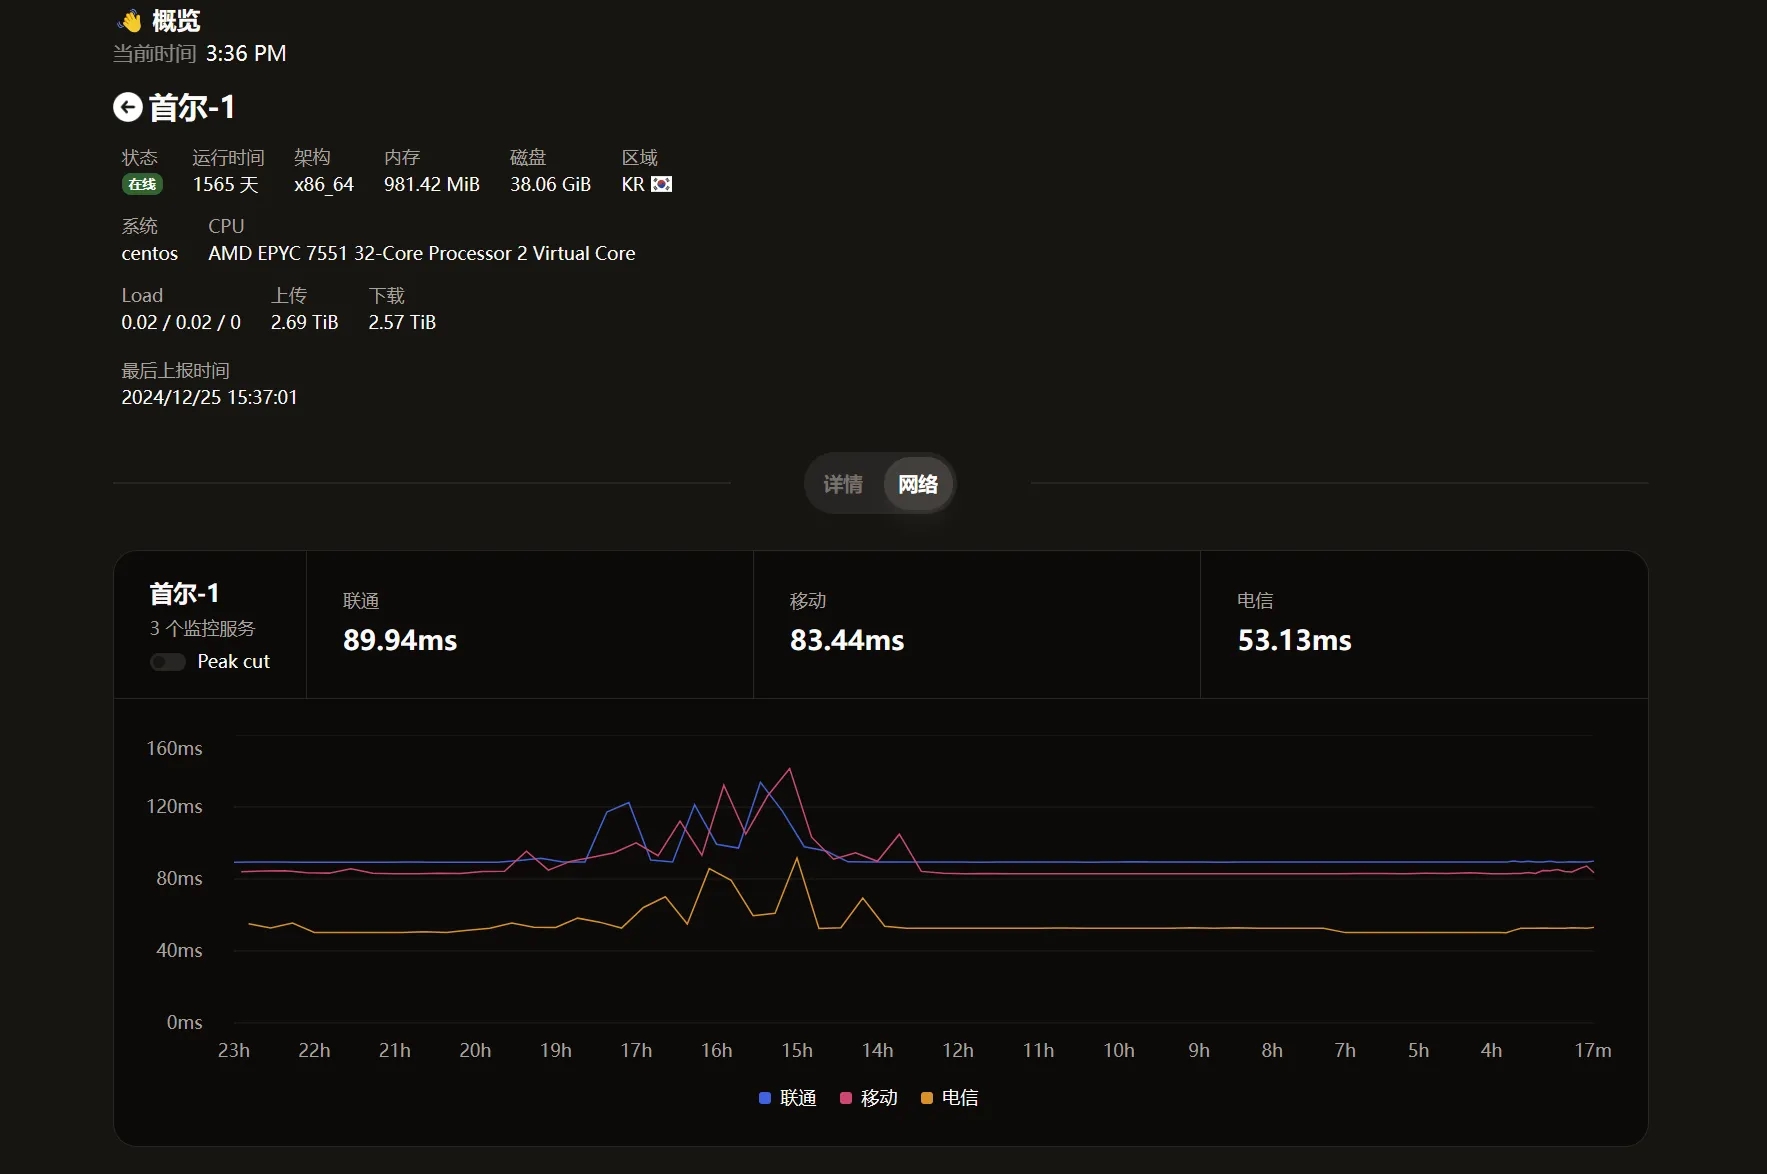
Task: Choose the 电信 53.13ms latency card
Action: (1423, 624)
